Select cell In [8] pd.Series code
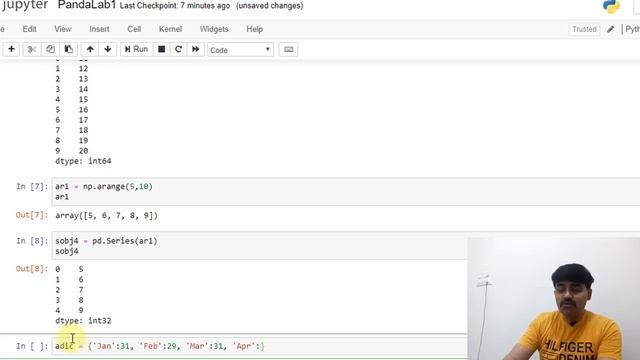Image resolution: width=640 pixels, height=360 pixels. (260, 246)
